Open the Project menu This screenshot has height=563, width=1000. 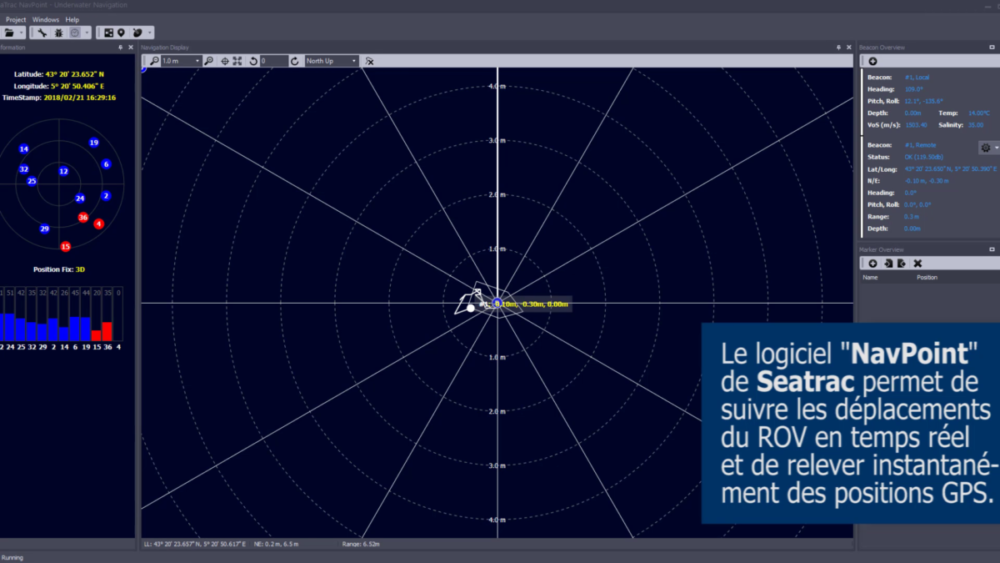[x=16, y=20]
